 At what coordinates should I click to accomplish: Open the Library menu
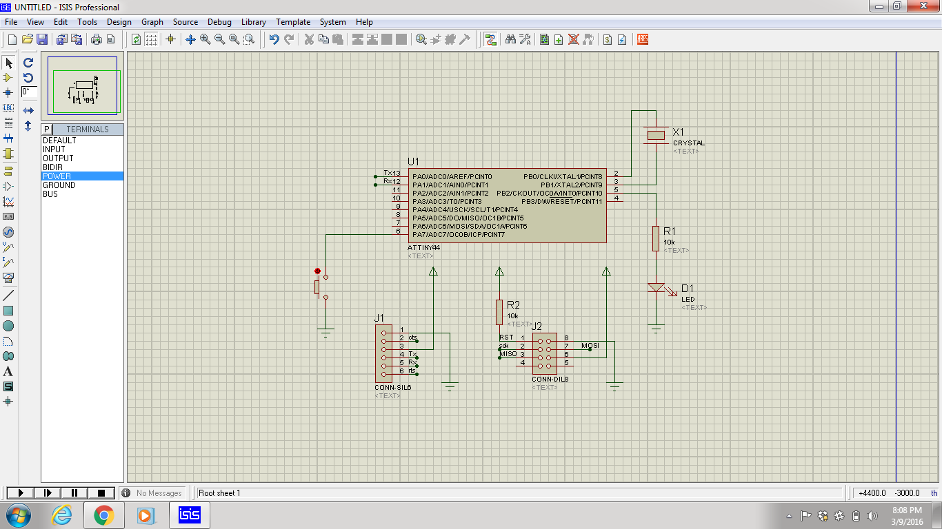click(x=254, y=22)
